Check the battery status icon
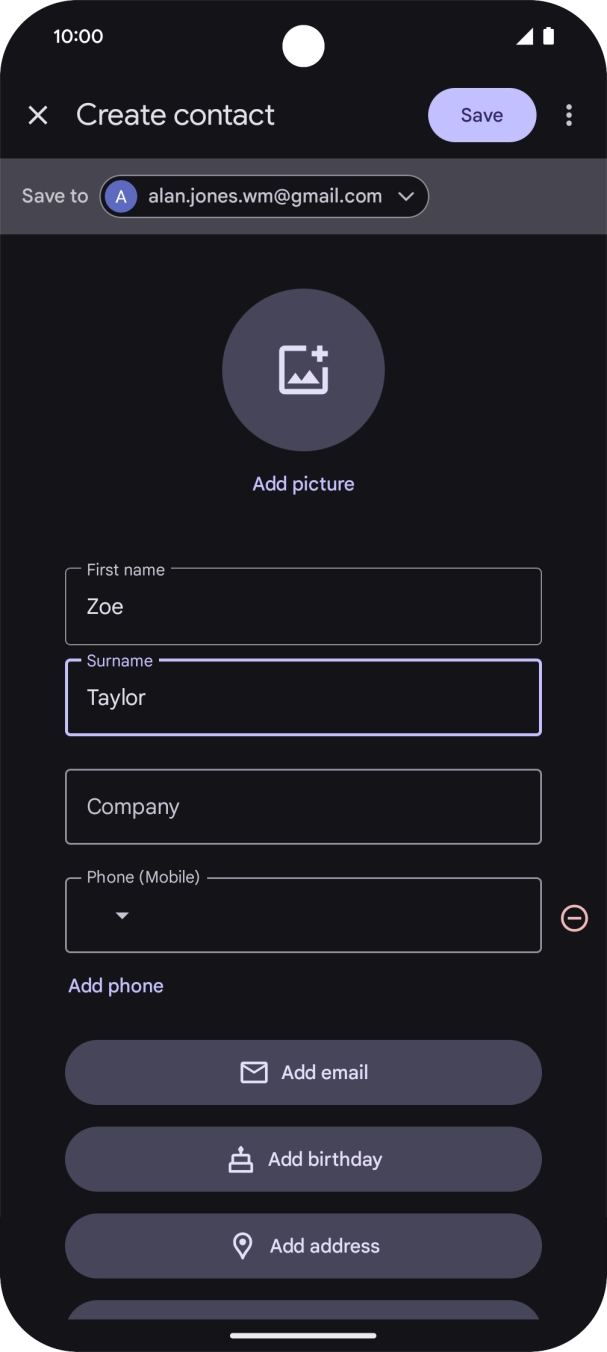 (x=548, y=36)
